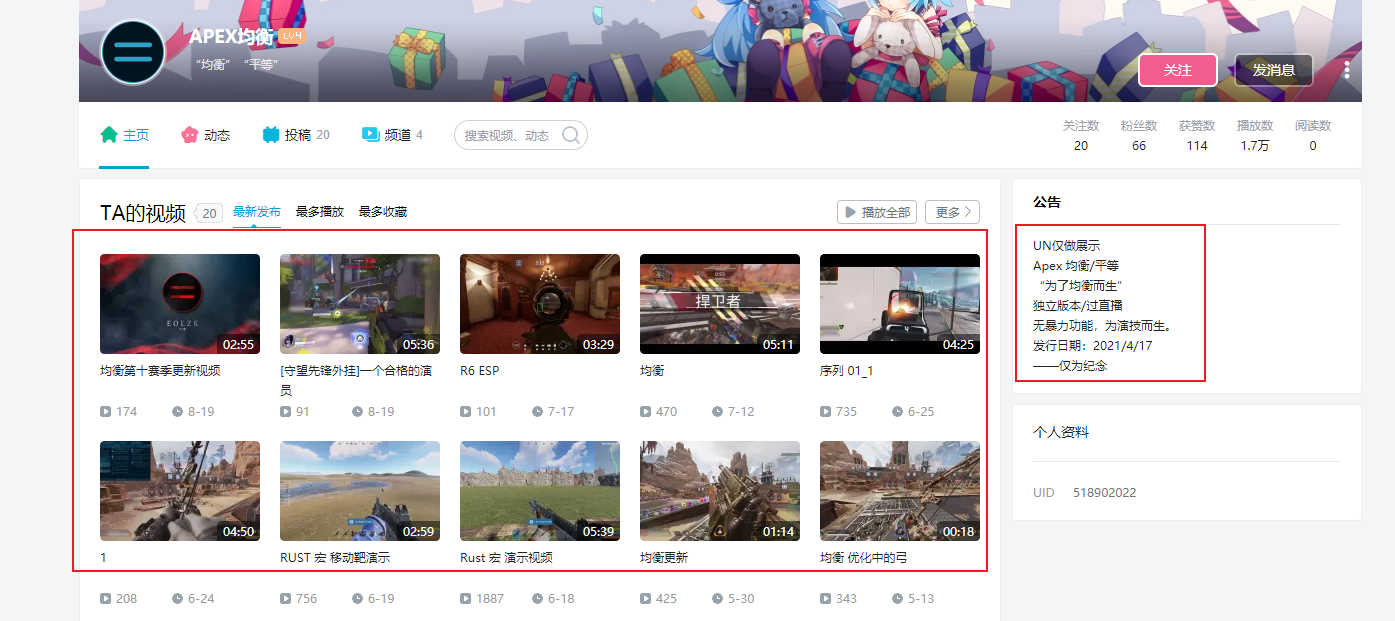1395x621 pixels.
Task: Open 均衡更新 video thumbnail
Action: (720, 491)
